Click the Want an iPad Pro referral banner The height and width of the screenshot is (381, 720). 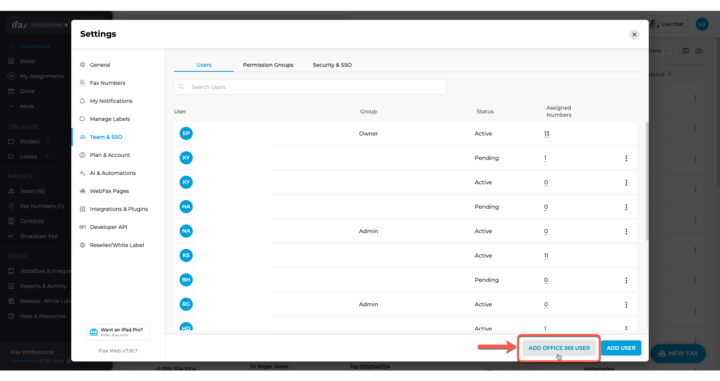click(118, 332)
